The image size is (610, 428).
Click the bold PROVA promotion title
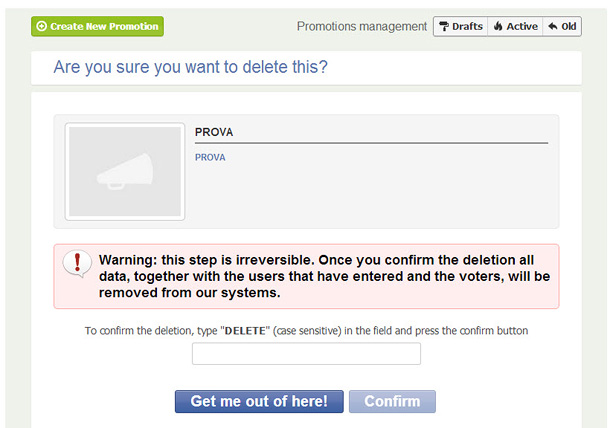click(214, 132)
